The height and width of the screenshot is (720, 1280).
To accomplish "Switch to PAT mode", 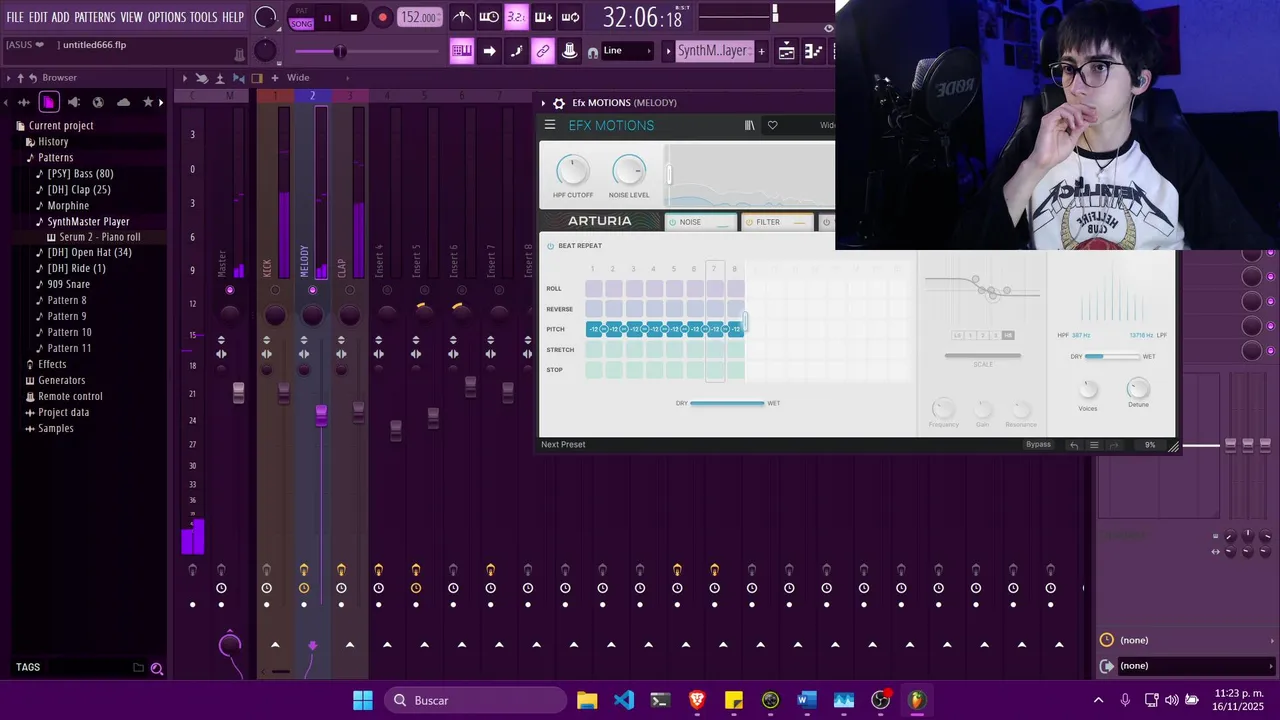I will click(x=302, y=11).
